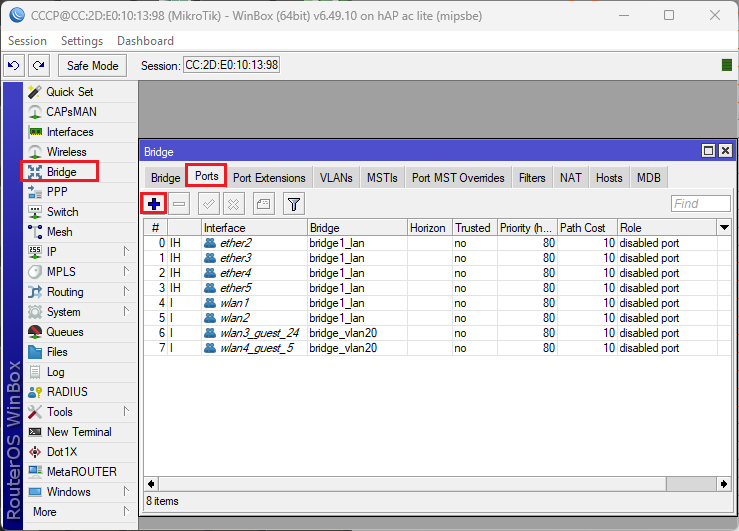The width and height of the screenshot is (739, 531).
Task: Click the Redo arrow button
Action: (39, 65)
